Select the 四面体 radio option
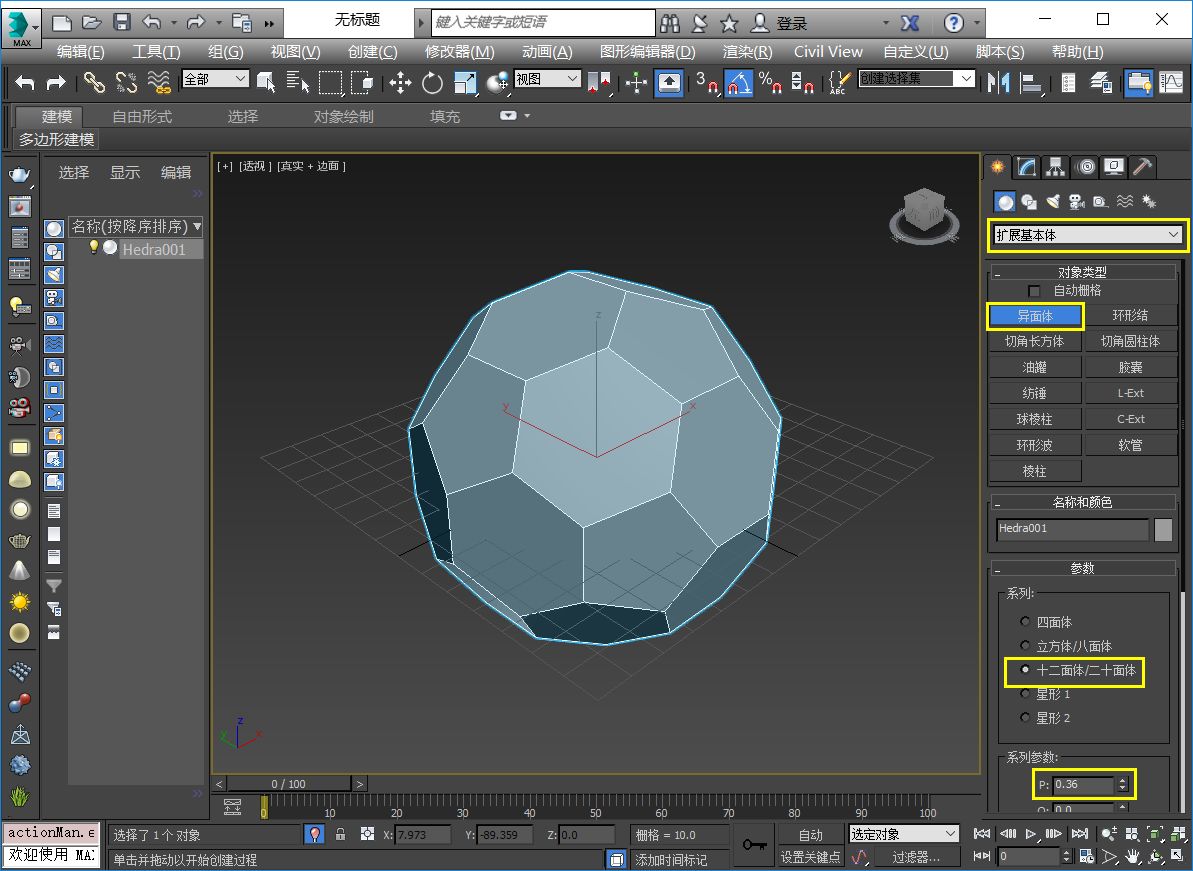The height and width of the screenshot is (871, 1193). pyautogui.click(x=1025, y=622)
